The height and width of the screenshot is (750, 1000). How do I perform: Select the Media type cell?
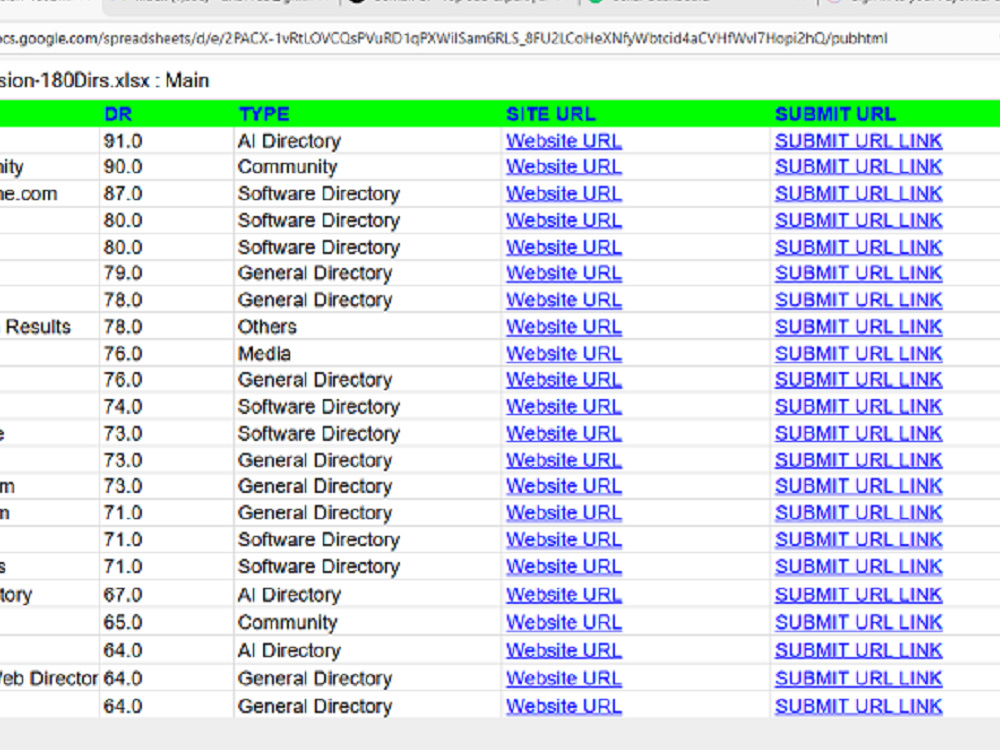click(368, 353)
